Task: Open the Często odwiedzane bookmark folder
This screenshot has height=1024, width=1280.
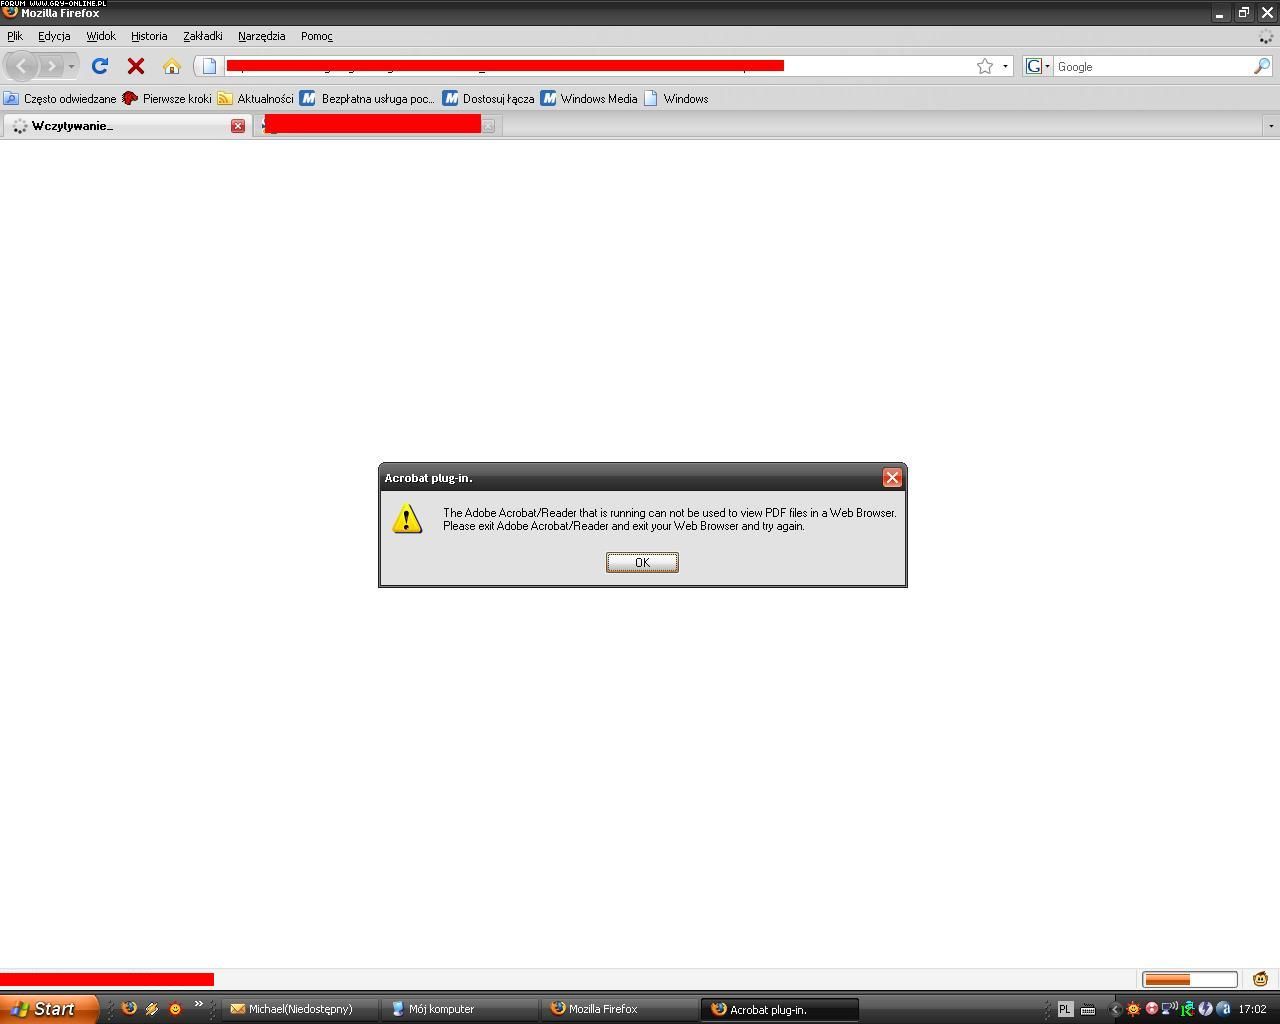Action: (x=60, y=98)
